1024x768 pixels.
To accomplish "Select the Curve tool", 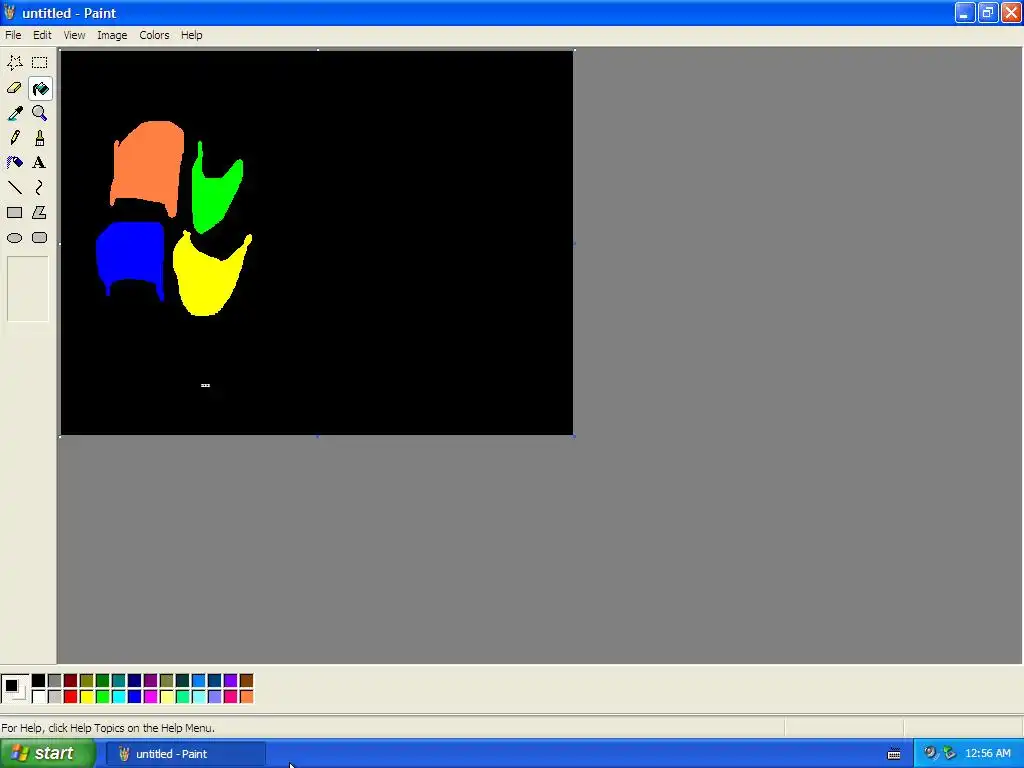I will pyautogui.click(x=40, y=188).
